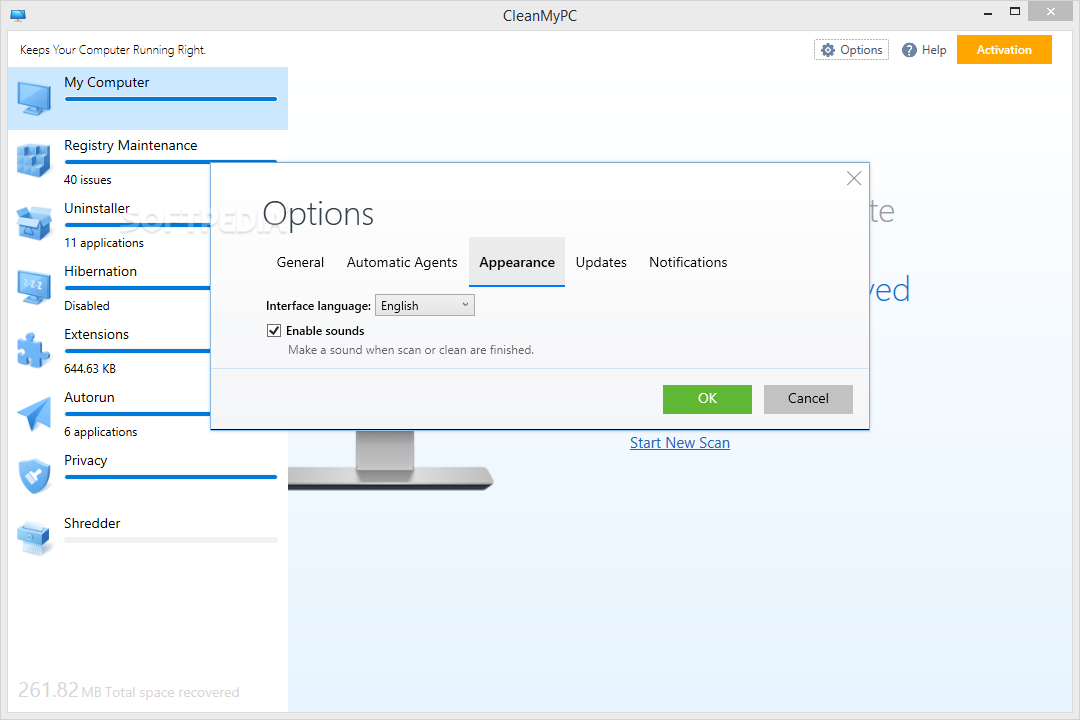The height and width of the screenshot is (720, 1080).
Task: Click the Cancel button
Action: coord(808,399)
